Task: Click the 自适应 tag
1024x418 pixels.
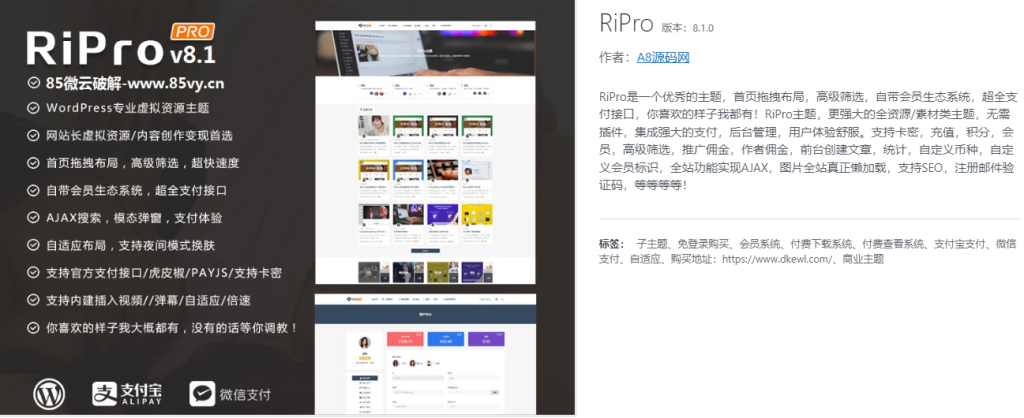Action: pos(646,259)
